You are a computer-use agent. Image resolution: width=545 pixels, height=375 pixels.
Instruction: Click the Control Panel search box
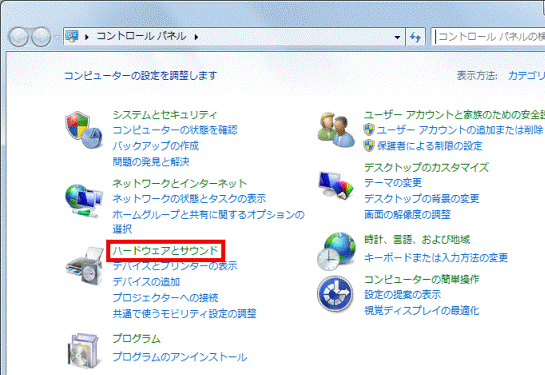(488, 36)
